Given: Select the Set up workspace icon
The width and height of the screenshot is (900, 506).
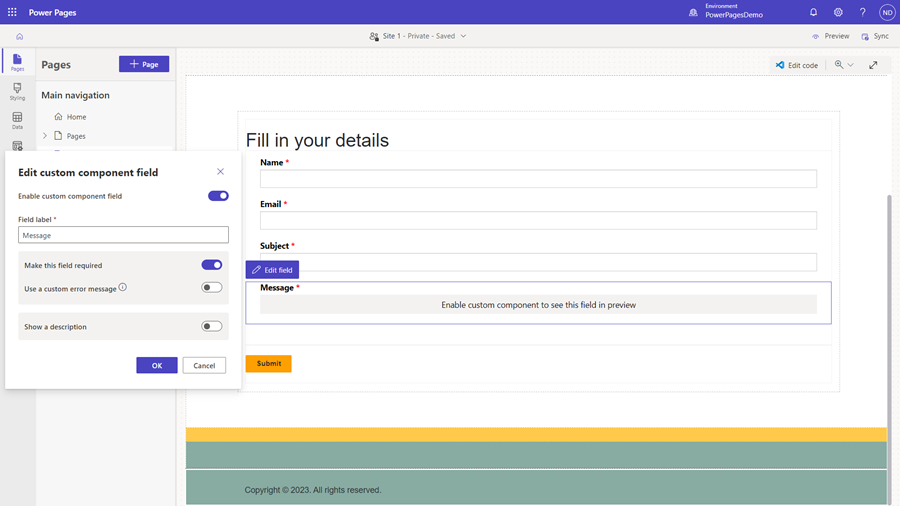Looking at the screenshot, I should point(17,146).
